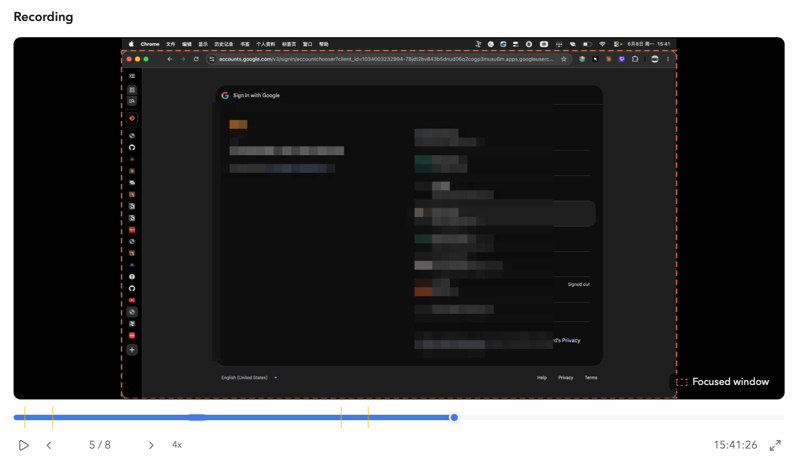Click the orange-highlighted sidebar icon
This screenshot has height=470, width=800.
tap(132, 118)
